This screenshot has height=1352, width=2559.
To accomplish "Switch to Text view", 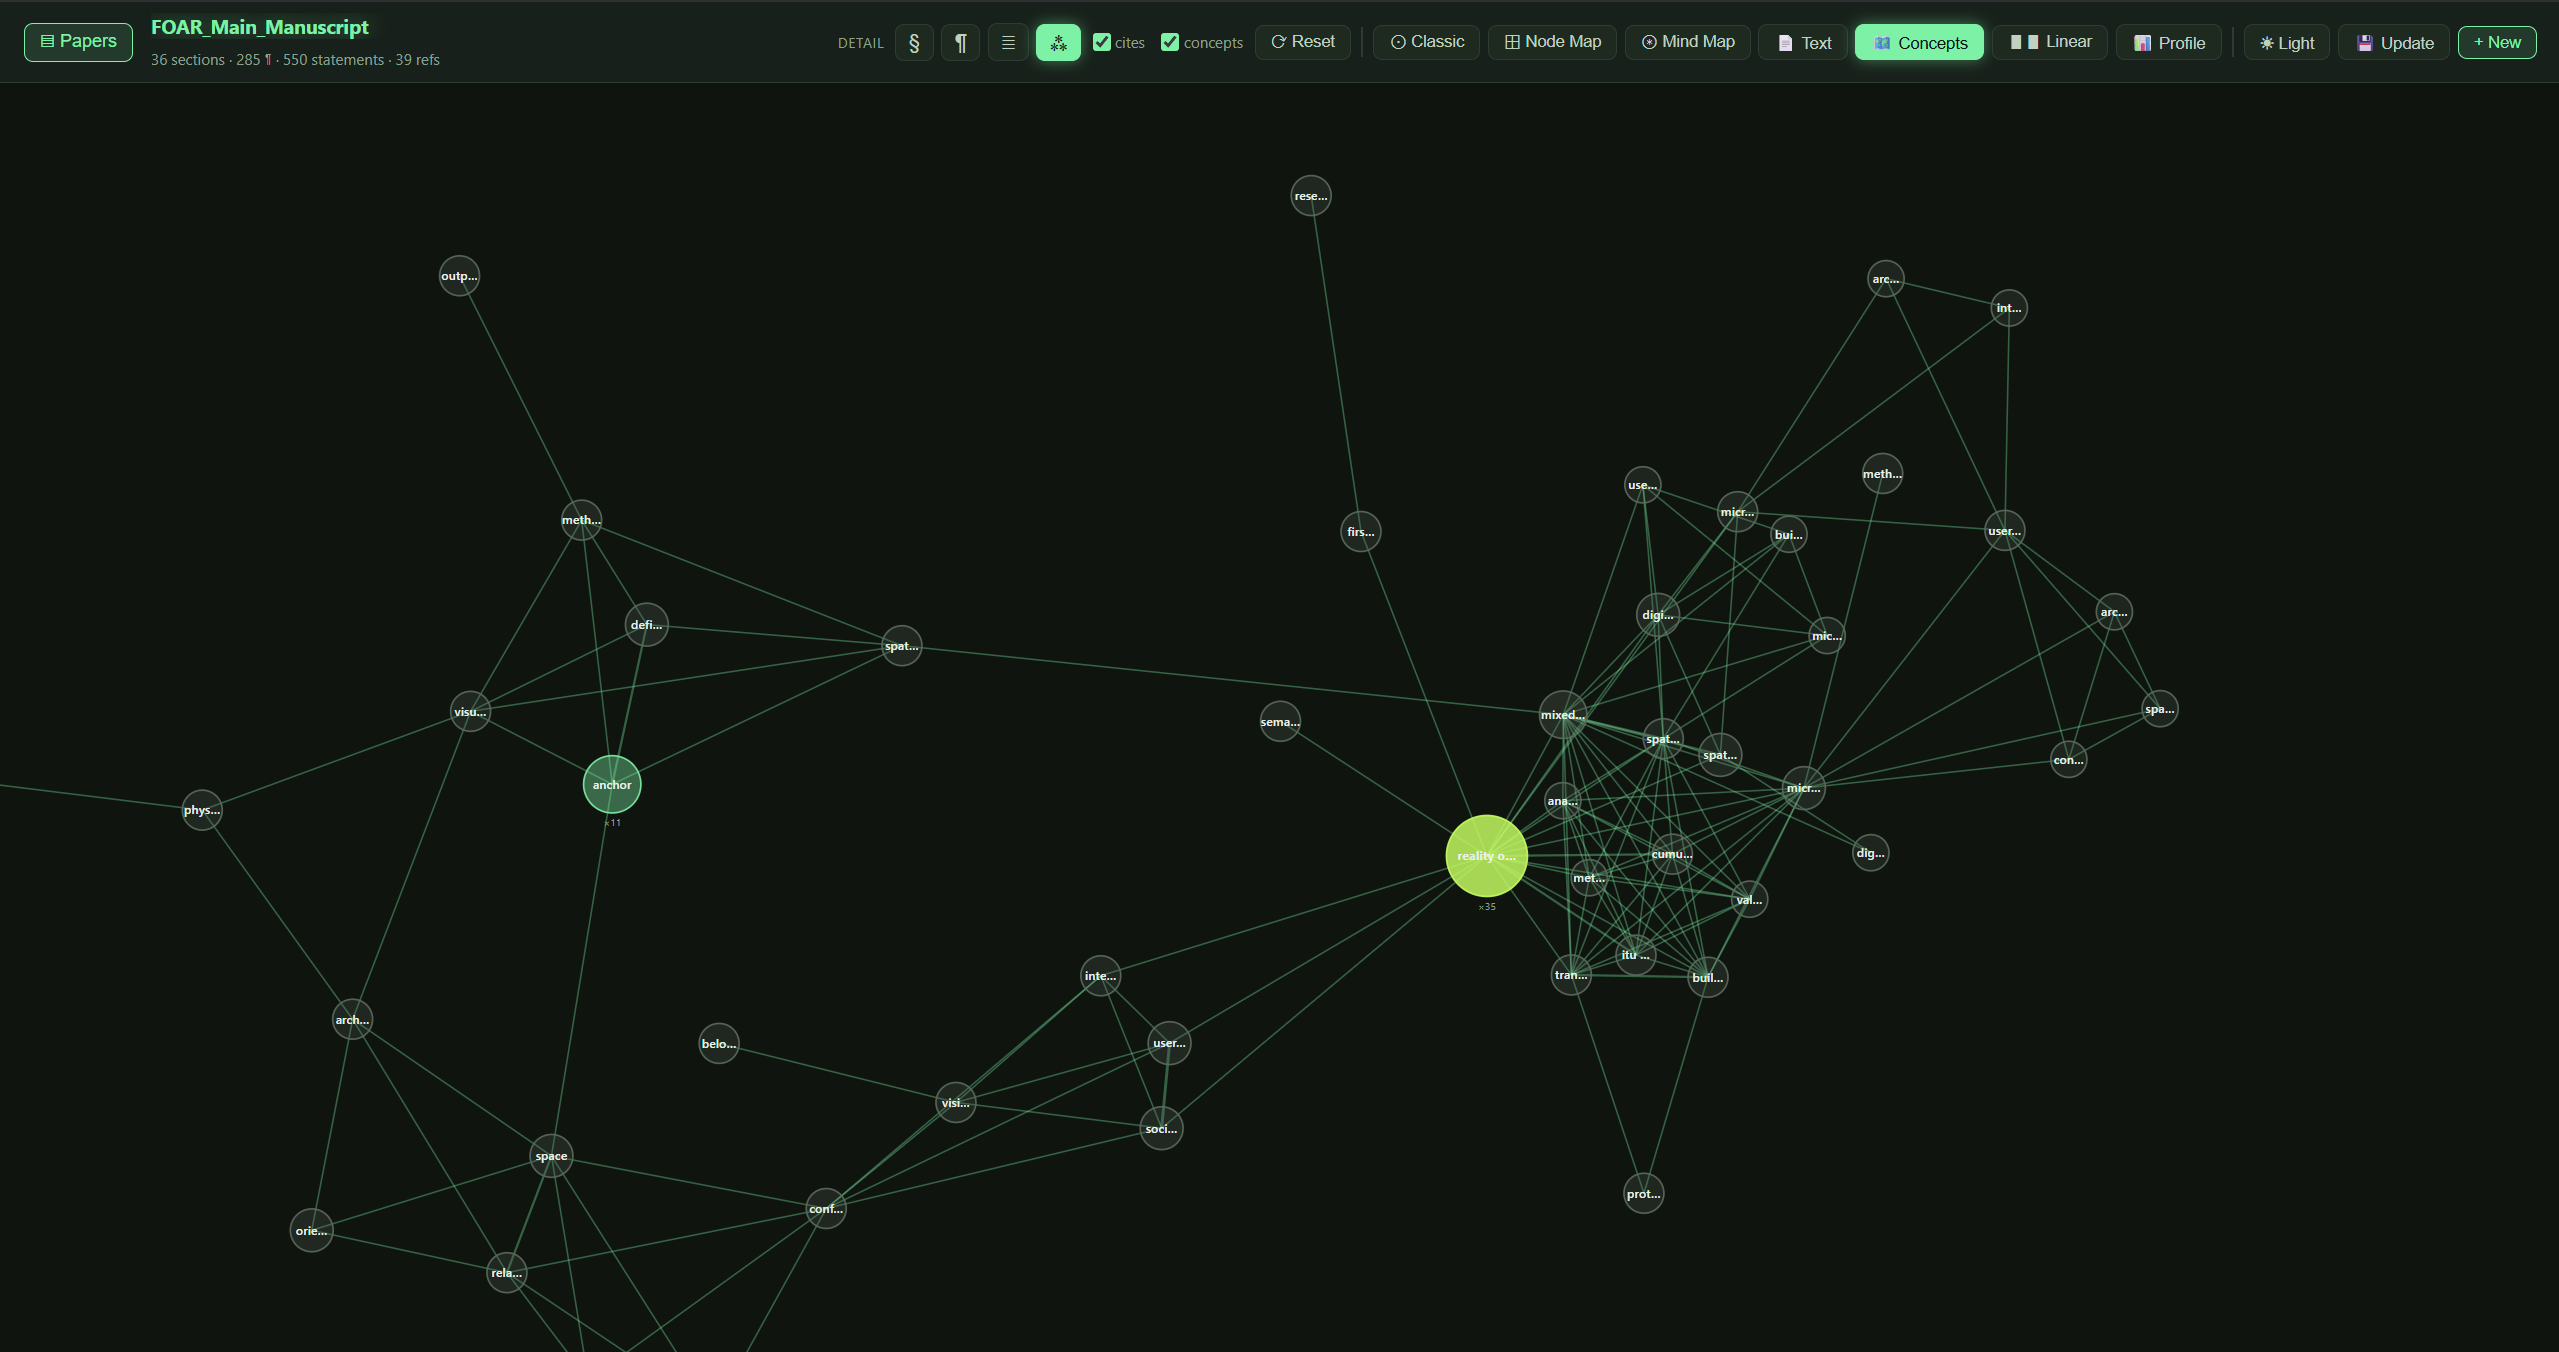I will point(1804,42).
